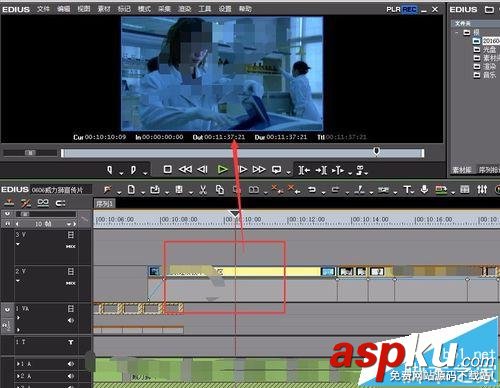
Task: Toggle video mute on 1 VA track
Action: tap(7, 309)
